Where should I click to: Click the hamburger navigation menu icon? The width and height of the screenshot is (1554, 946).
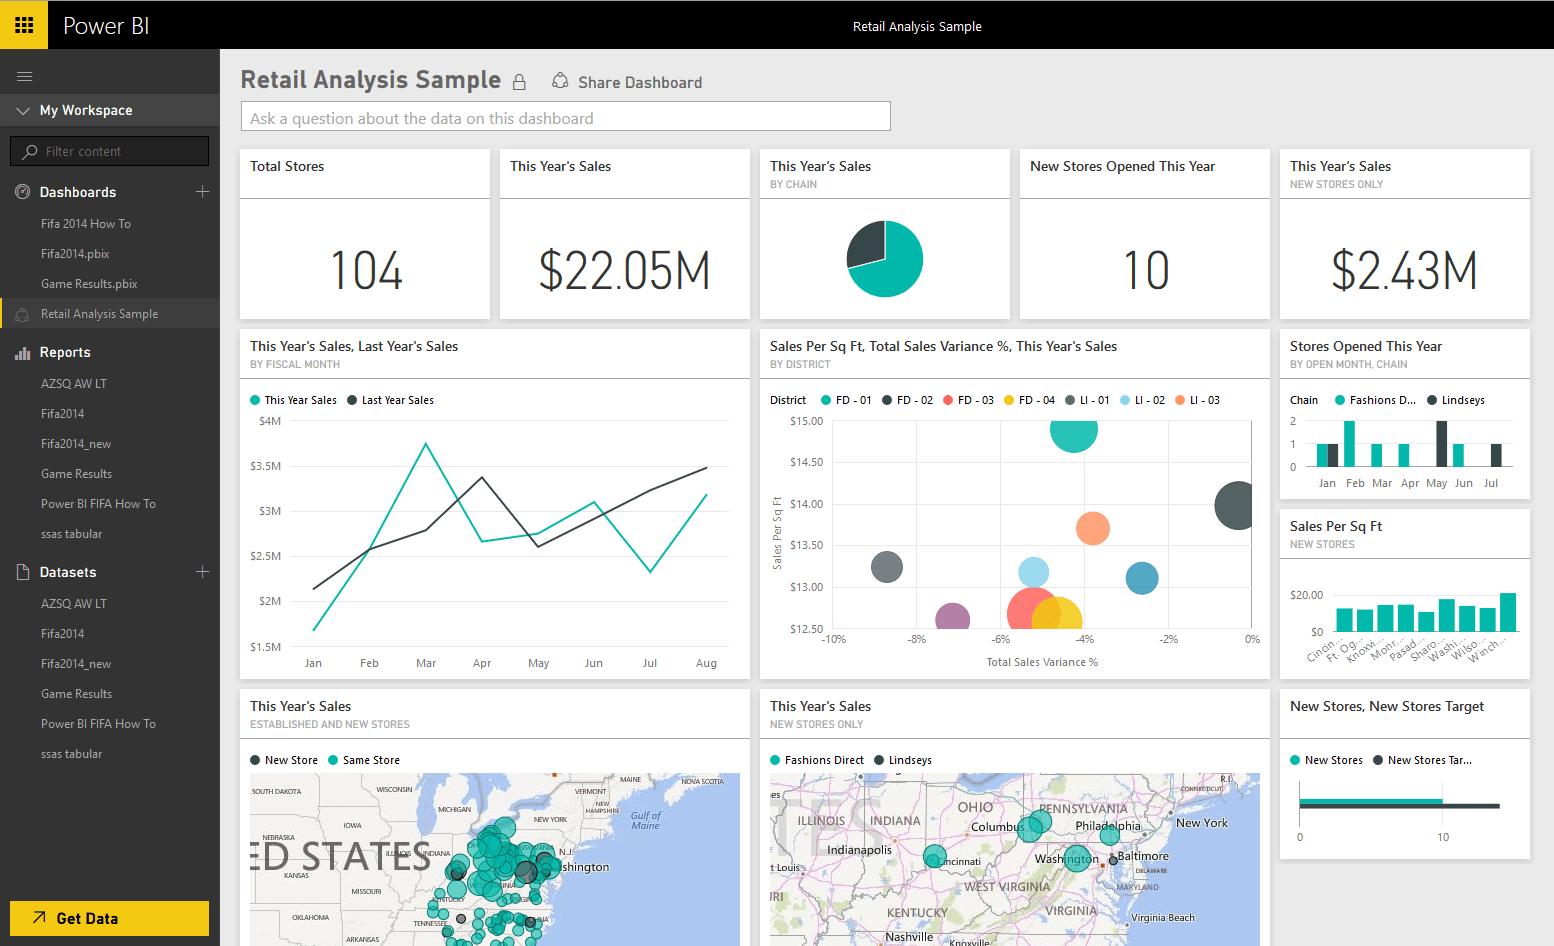[24, 76]
